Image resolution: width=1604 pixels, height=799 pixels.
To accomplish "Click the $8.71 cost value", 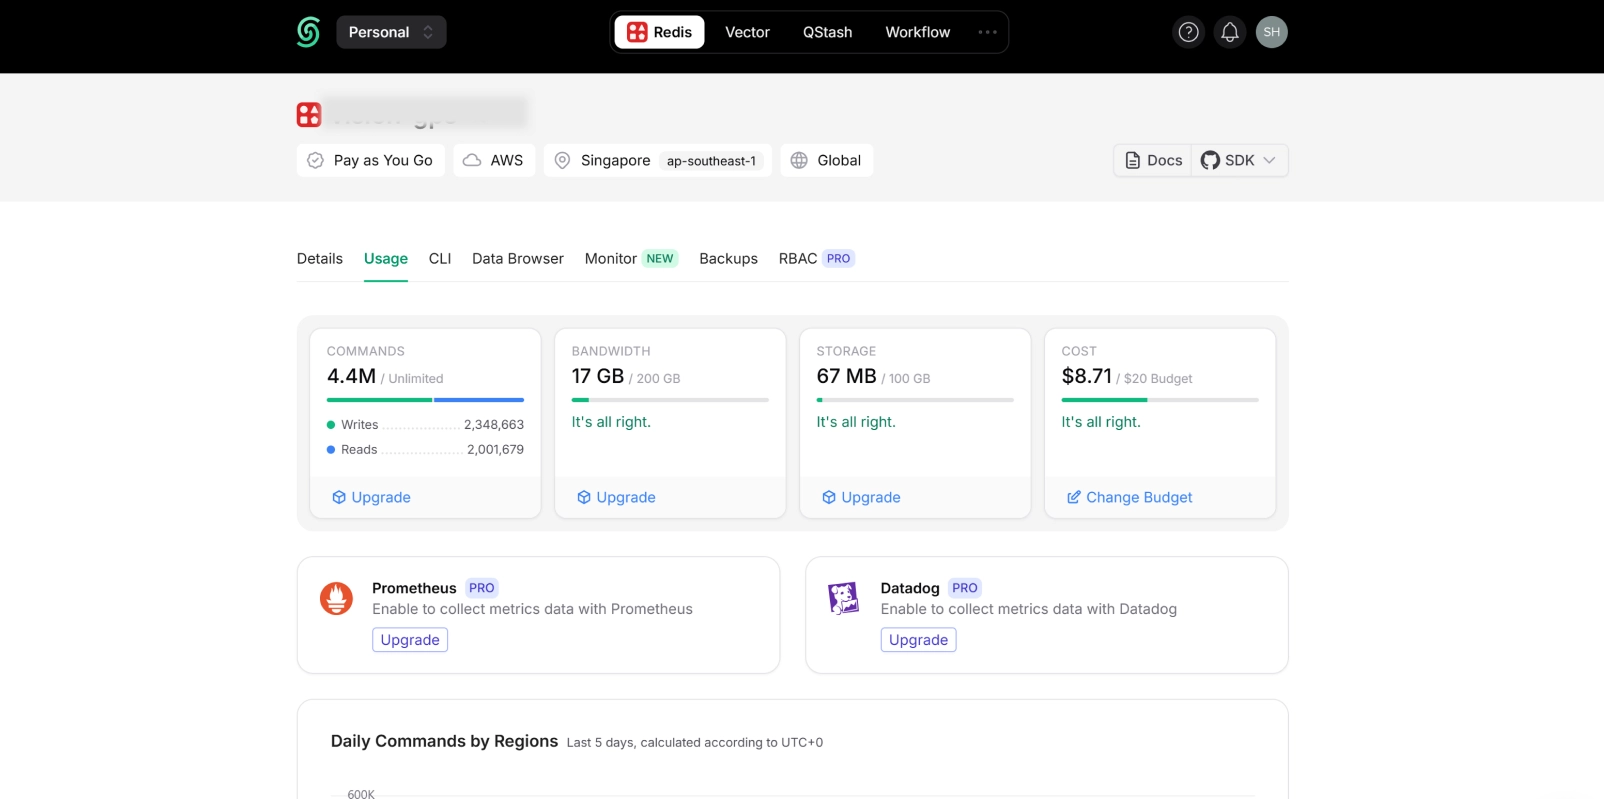I will tap(1087, 376).
